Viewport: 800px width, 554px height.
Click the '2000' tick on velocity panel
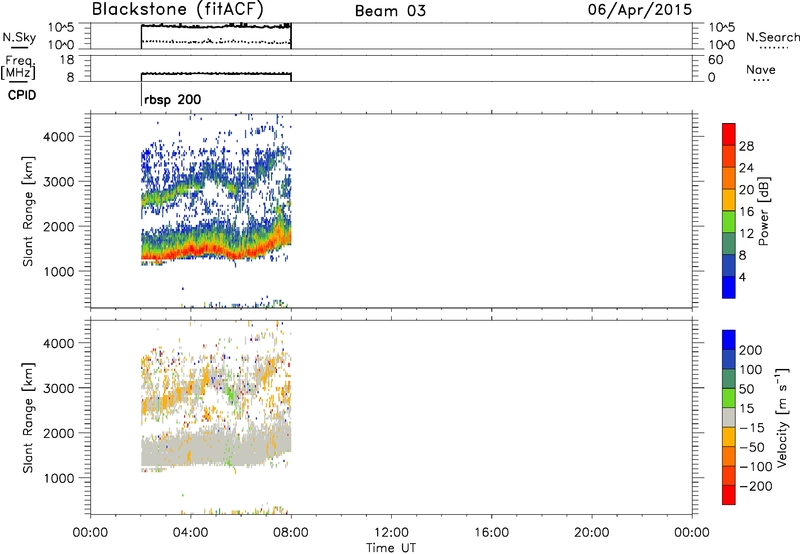[x=58, y=433]
